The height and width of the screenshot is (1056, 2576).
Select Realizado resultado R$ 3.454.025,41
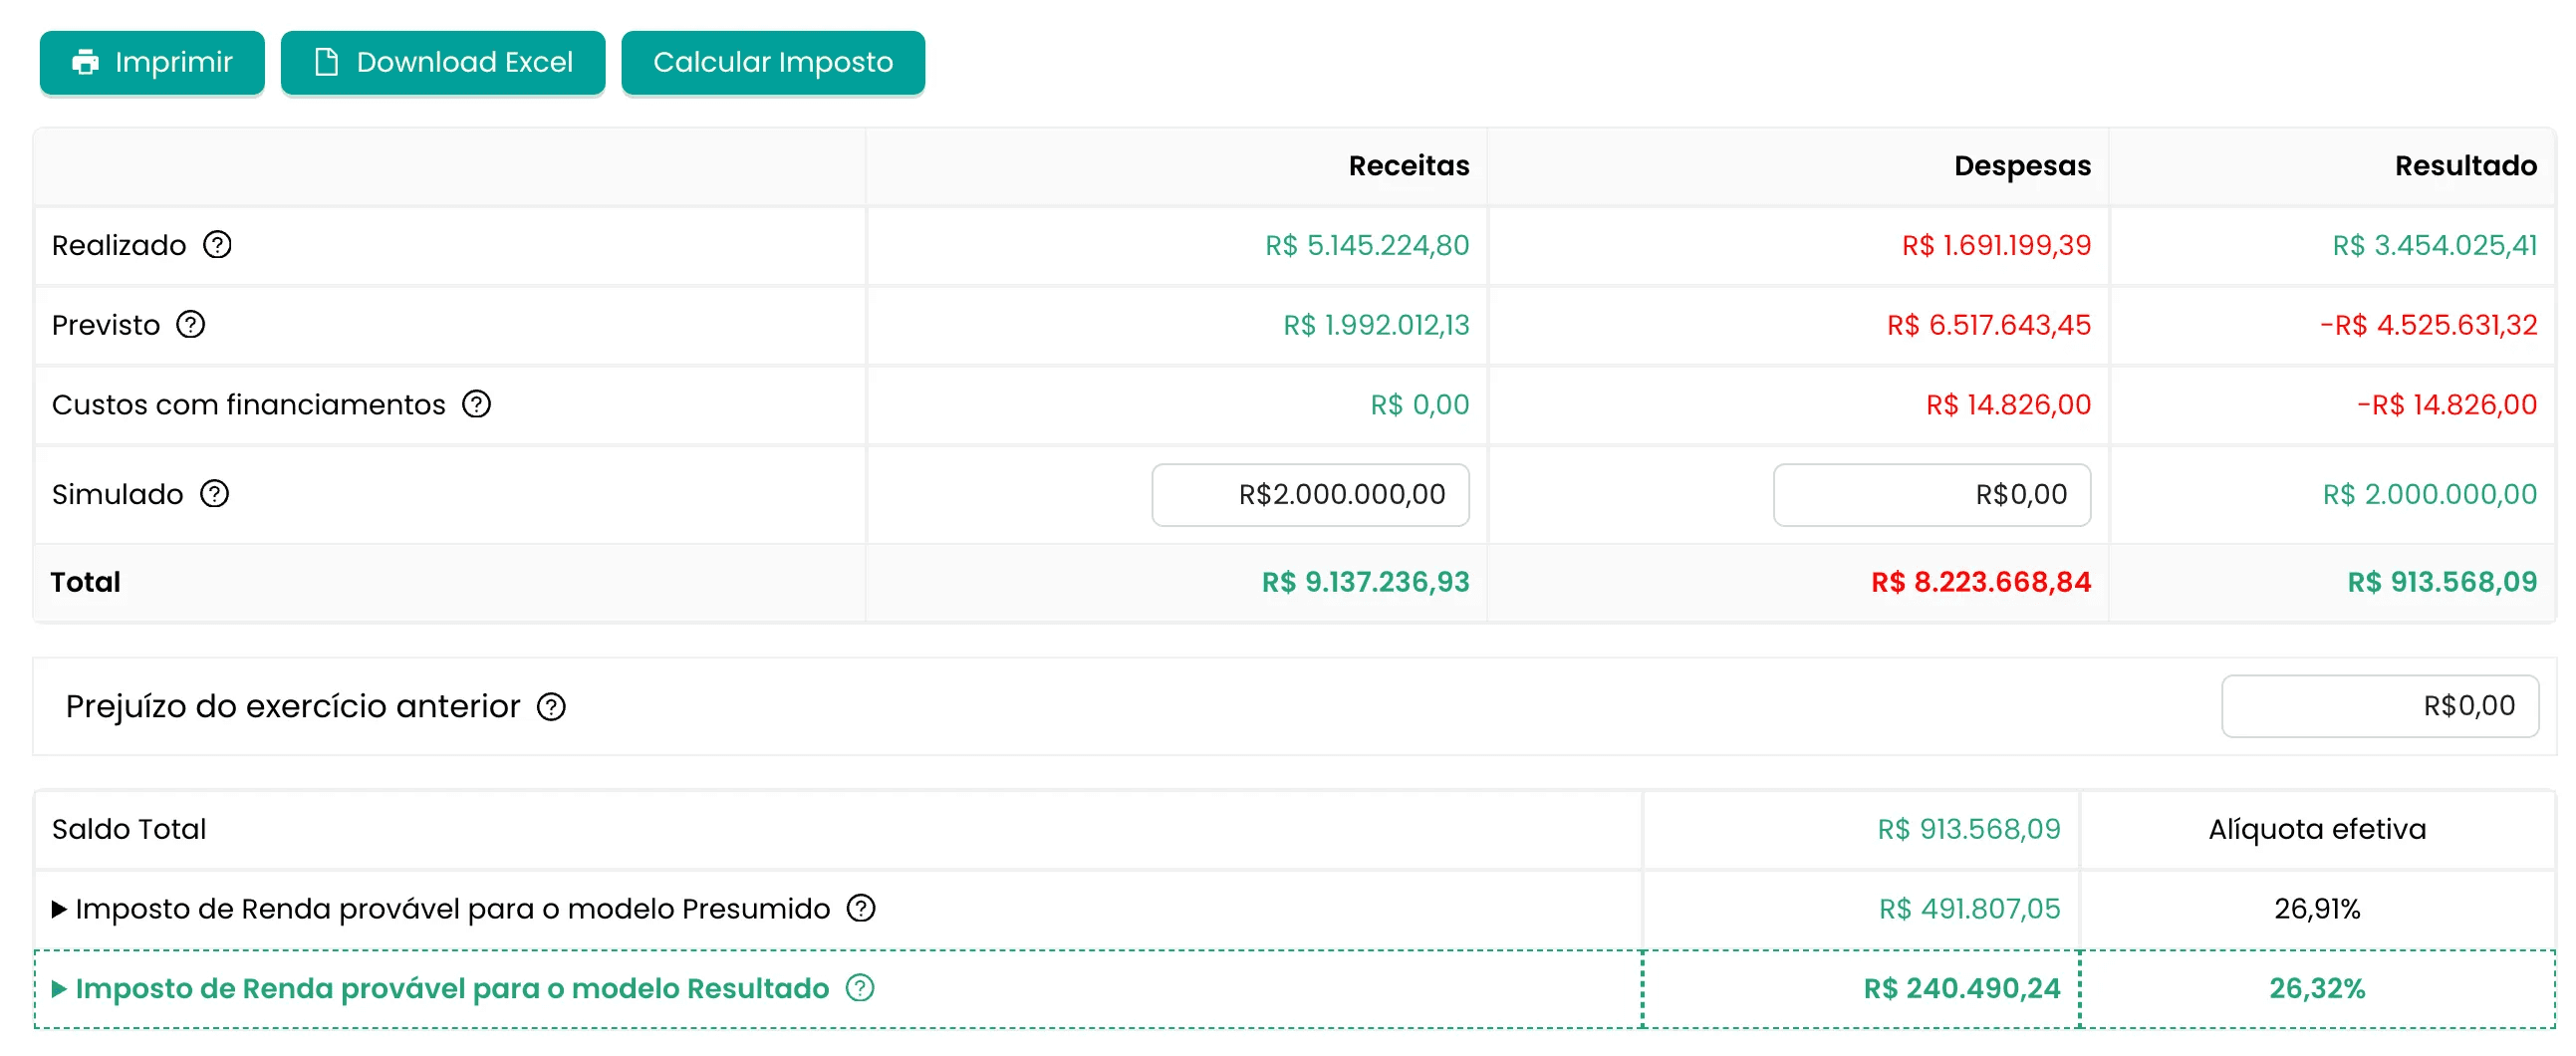tap(2435, 245)
